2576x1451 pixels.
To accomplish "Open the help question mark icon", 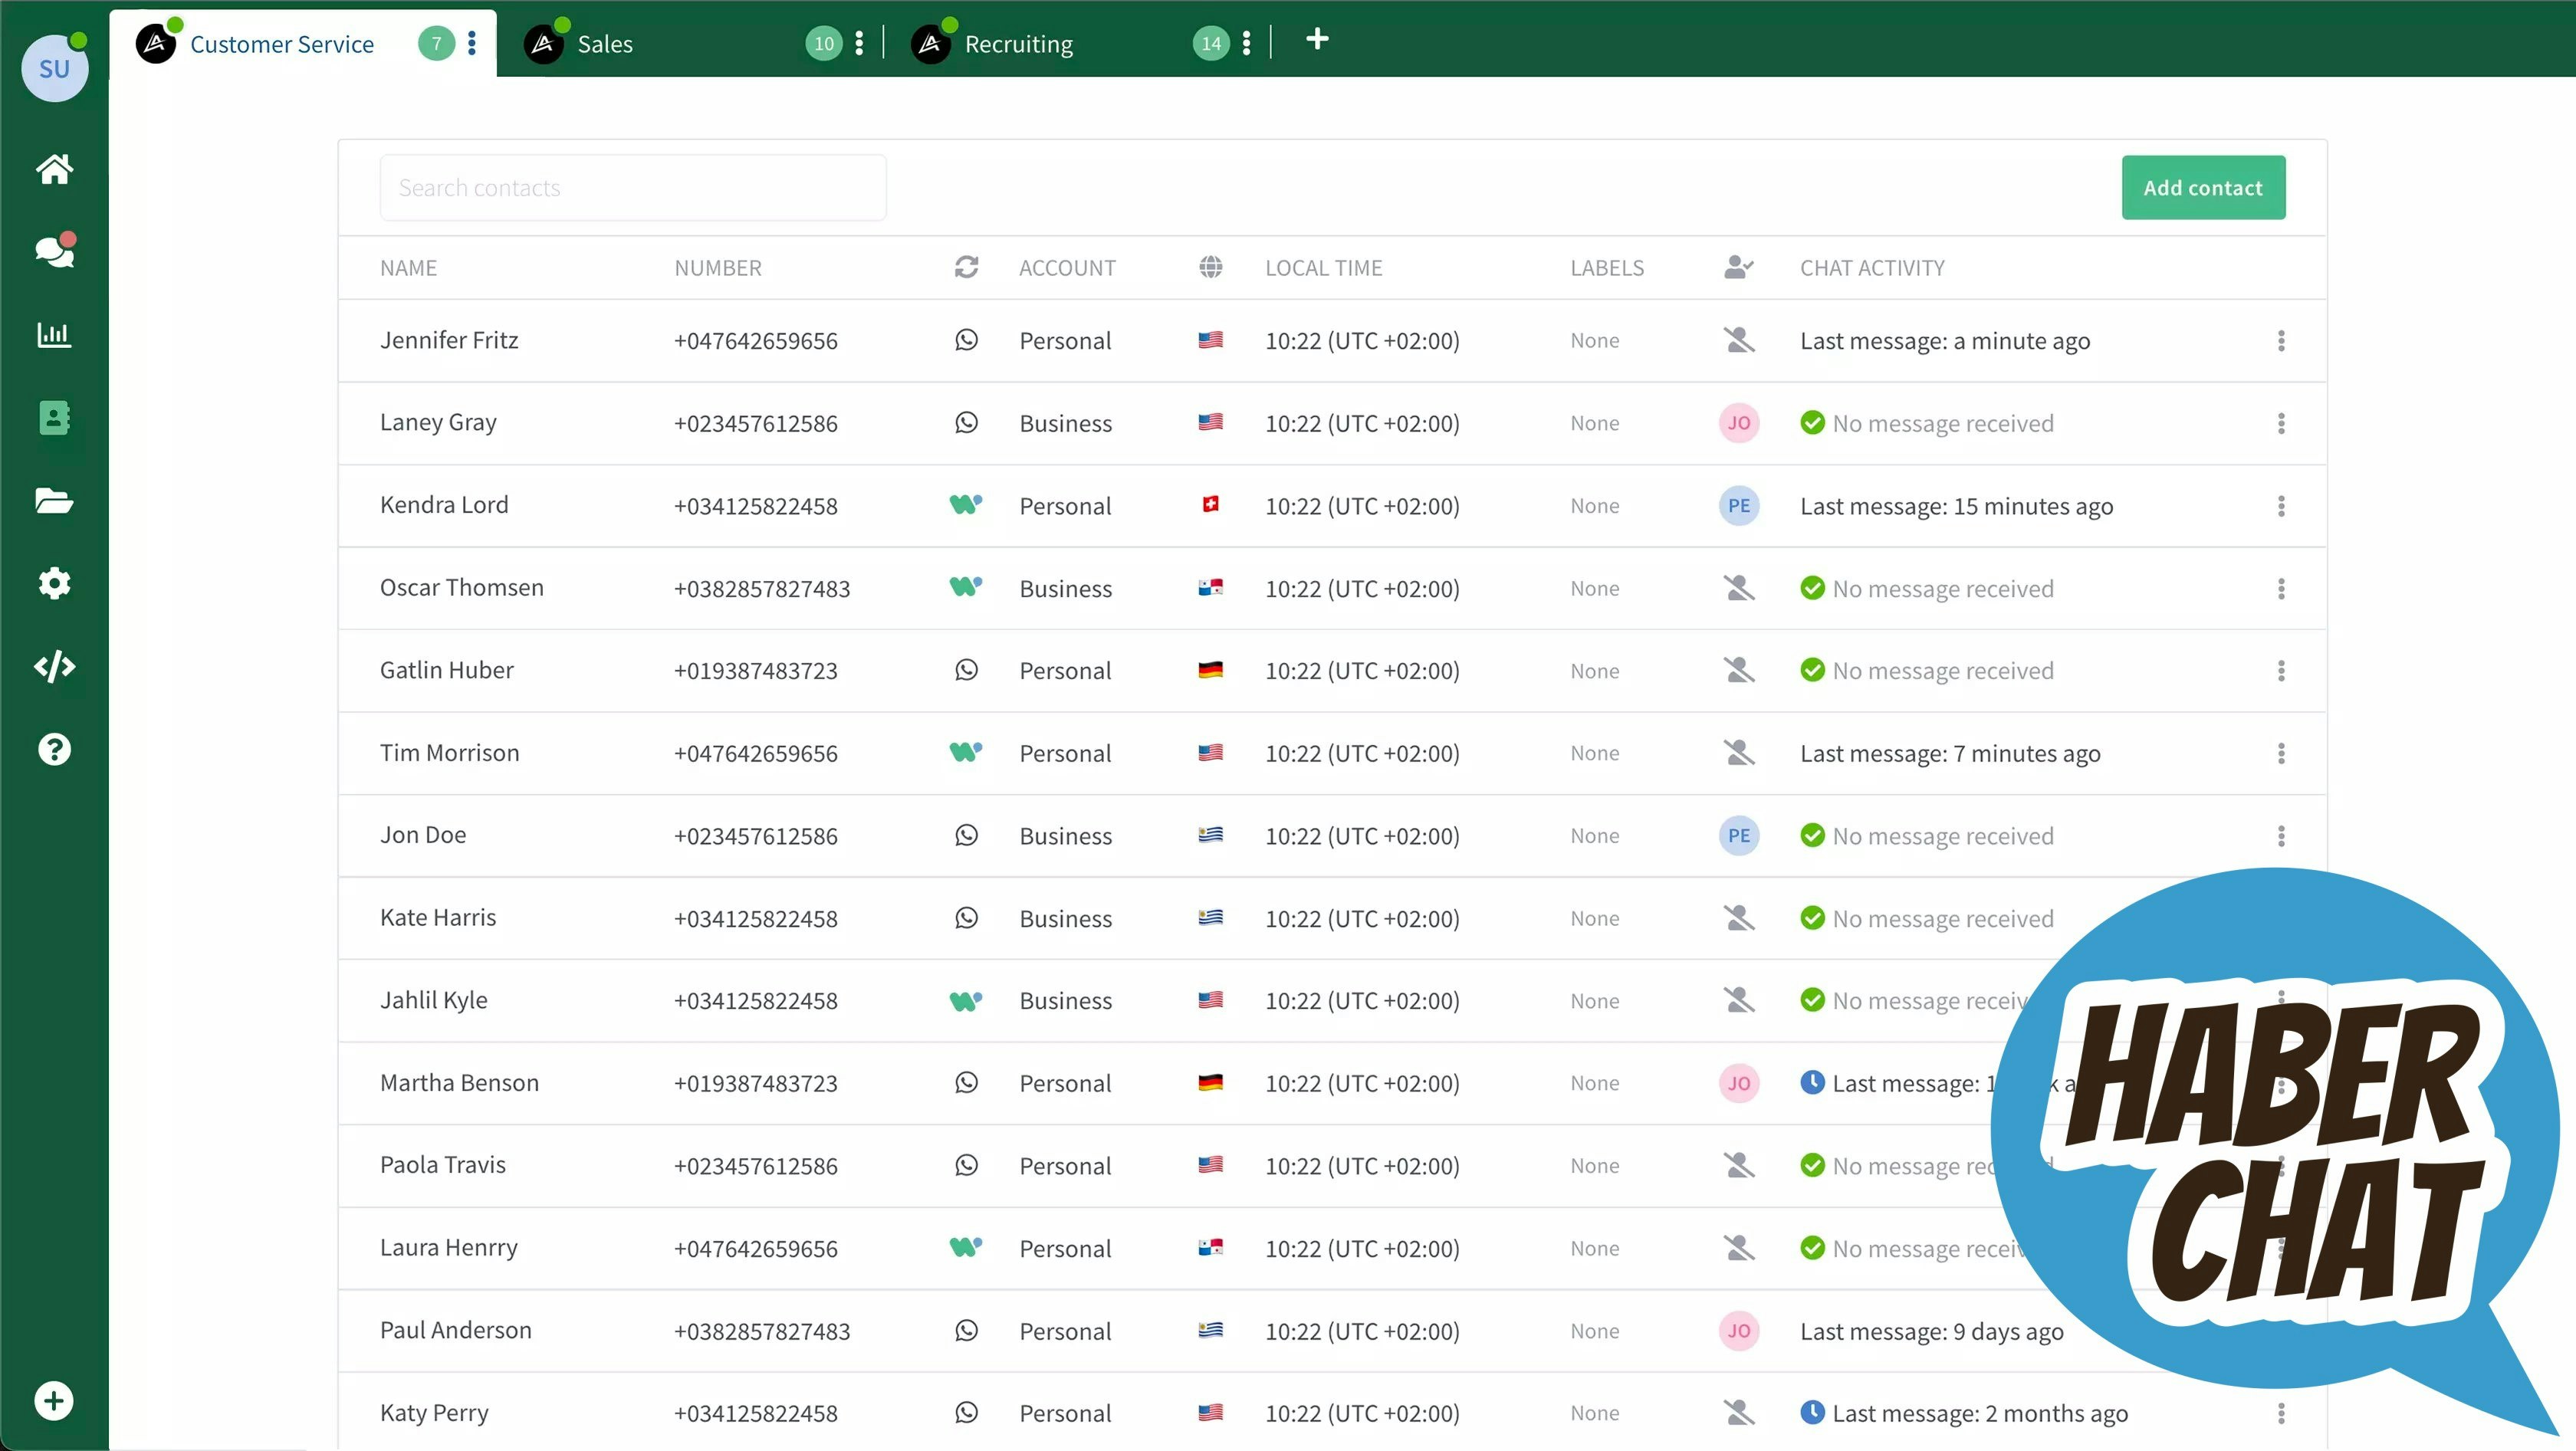I will (x=54, y=749).
